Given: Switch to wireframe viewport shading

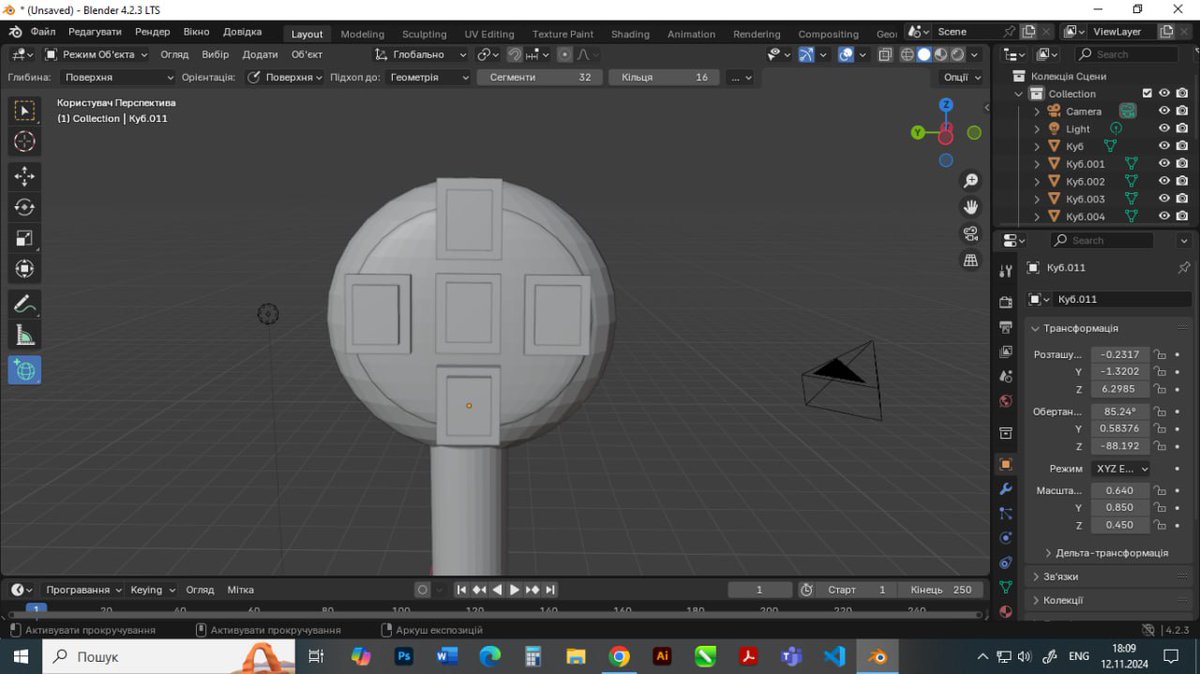Looking at the screenshot, I should coord(907,55).
